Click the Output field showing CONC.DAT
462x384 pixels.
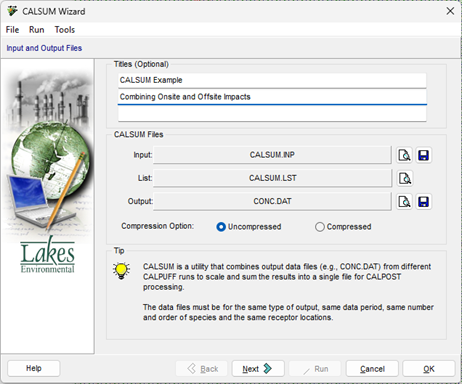tap(272, 202)
